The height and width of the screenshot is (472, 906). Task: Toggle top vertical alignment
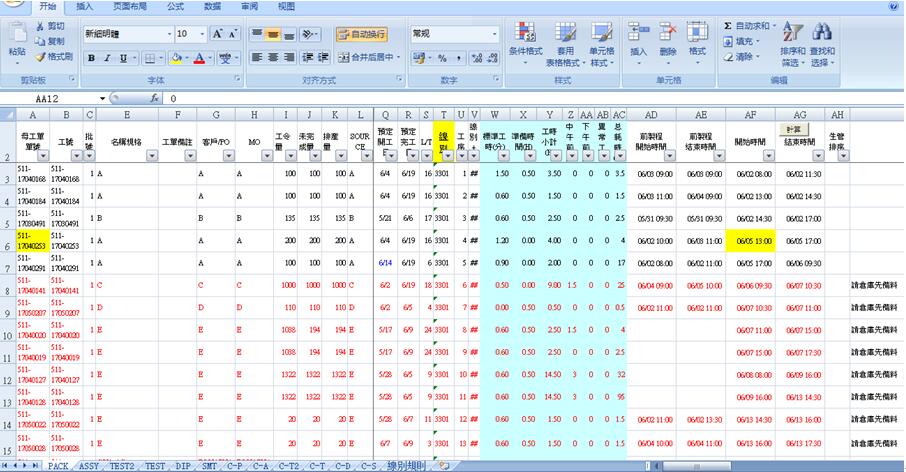[x=257, y=34]
